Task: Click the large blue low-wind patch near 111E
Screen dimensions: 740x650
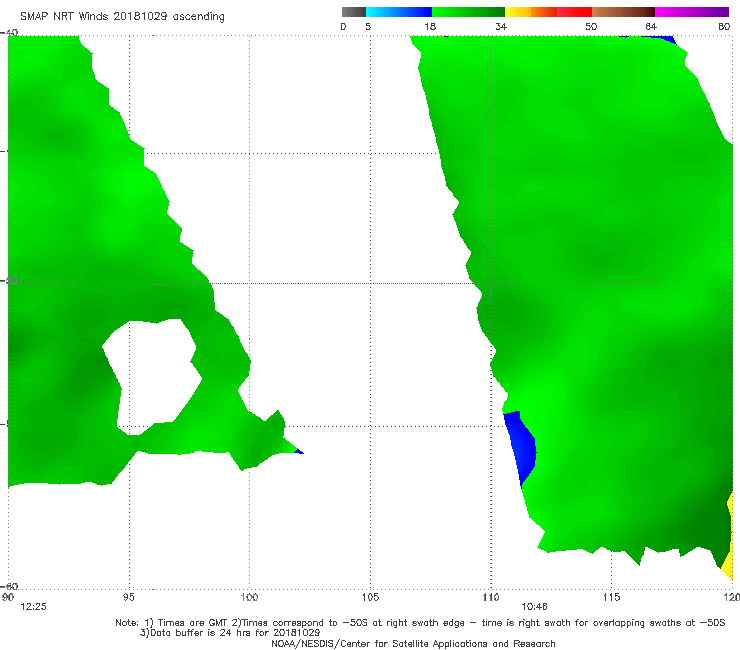Action: 522,446
